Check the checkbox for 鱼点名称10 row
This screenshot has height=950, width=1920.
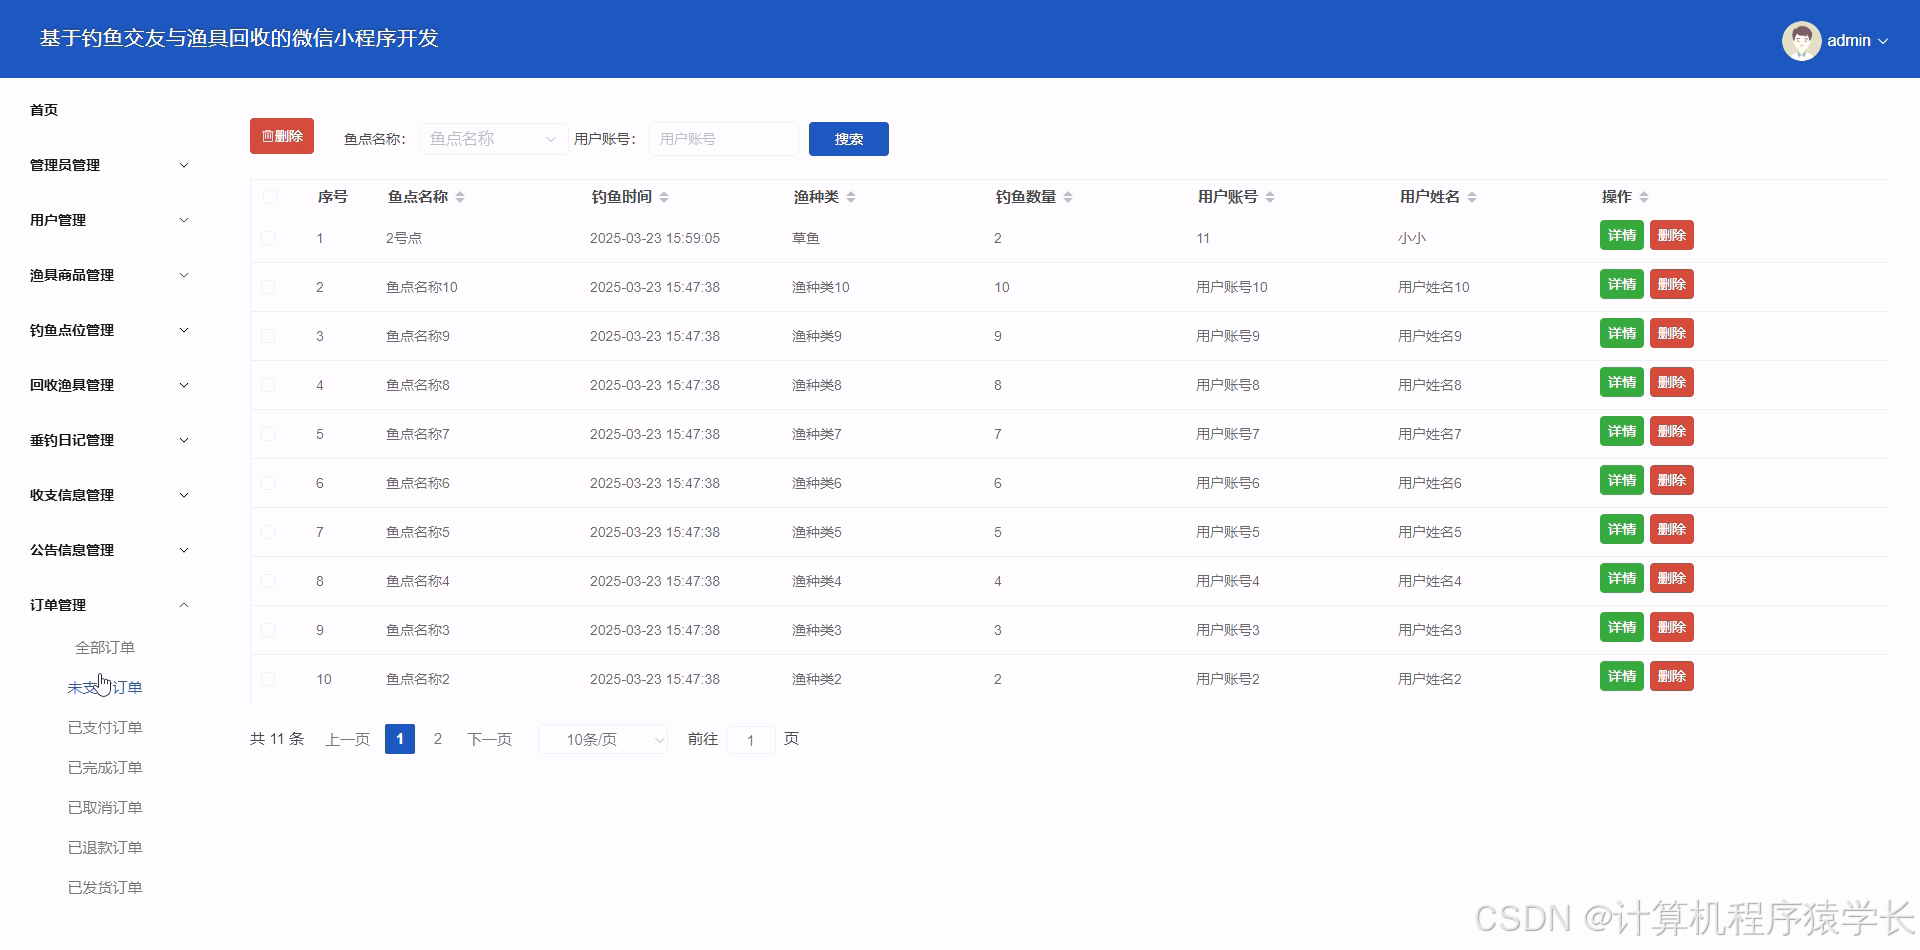pyautogui.click(x=268, y=287)
